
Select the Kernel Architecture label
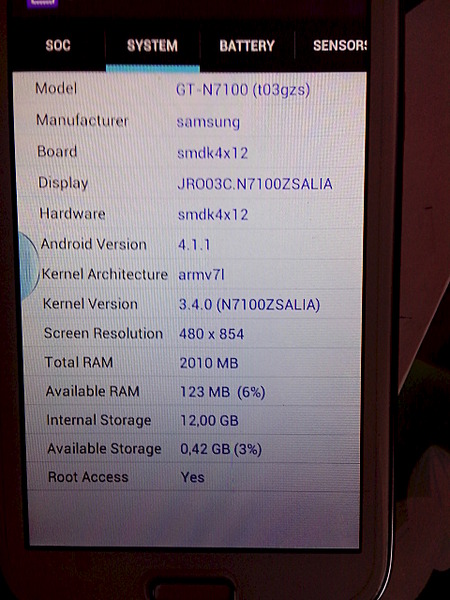[105, 274]
